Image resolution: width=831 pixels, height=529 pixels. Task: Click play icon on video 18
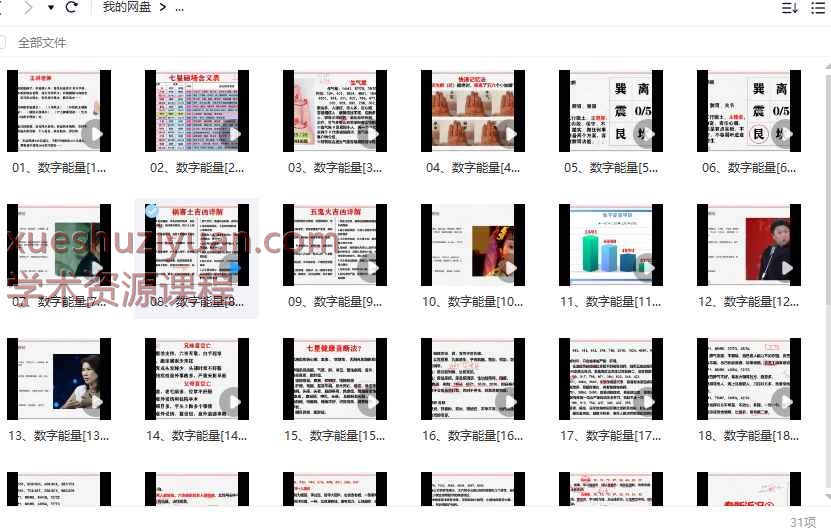[x=784, y=401]
